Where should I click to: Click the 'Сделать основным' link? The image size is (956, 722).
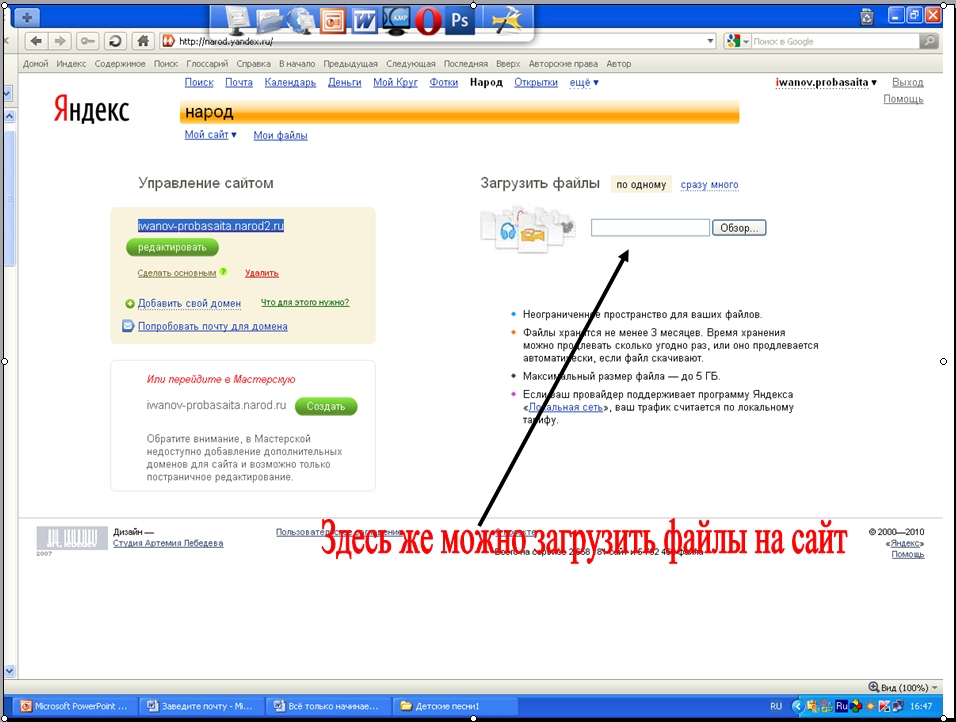[177, 273]
